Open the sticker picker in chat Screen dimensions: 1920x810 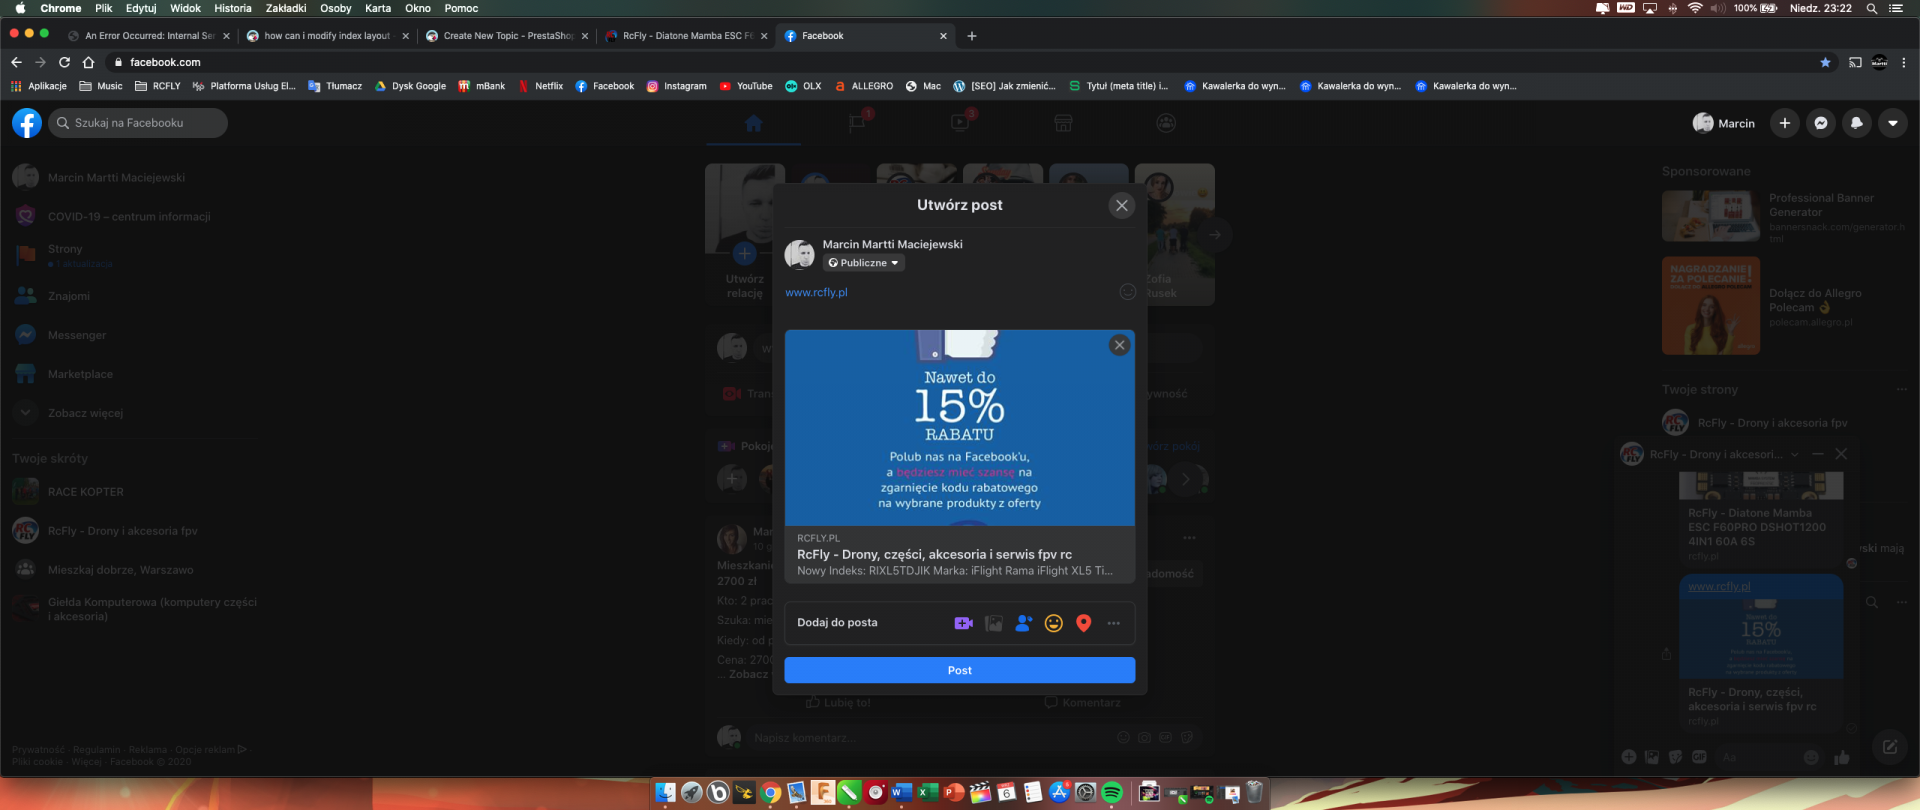1675,757
